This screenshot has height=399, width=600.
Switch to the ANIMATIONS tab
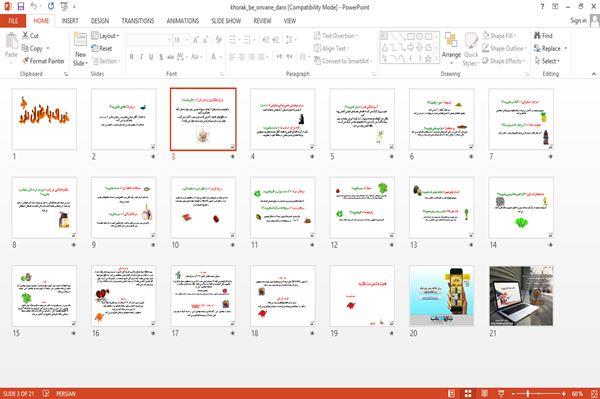pyautogui.click(x=183, y=21)
